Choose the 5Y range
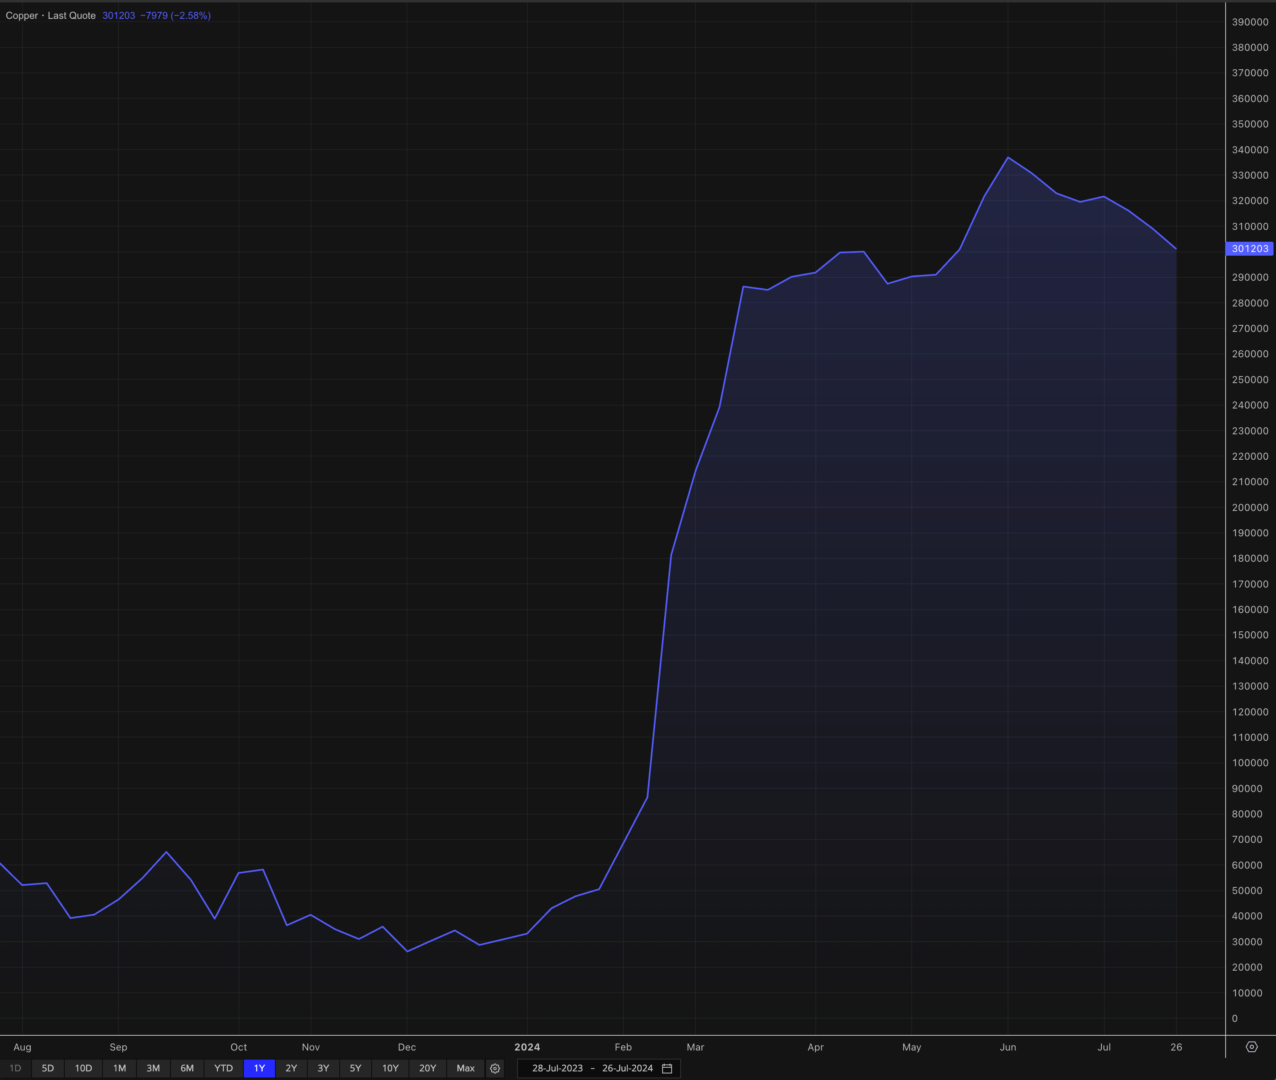 click(355, 1068)
